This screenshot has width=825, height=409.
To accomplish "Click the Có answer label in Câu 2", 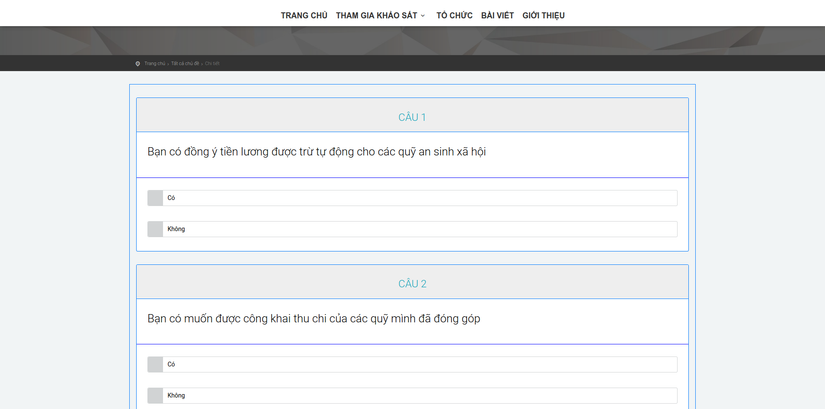I will click(171, 364).
